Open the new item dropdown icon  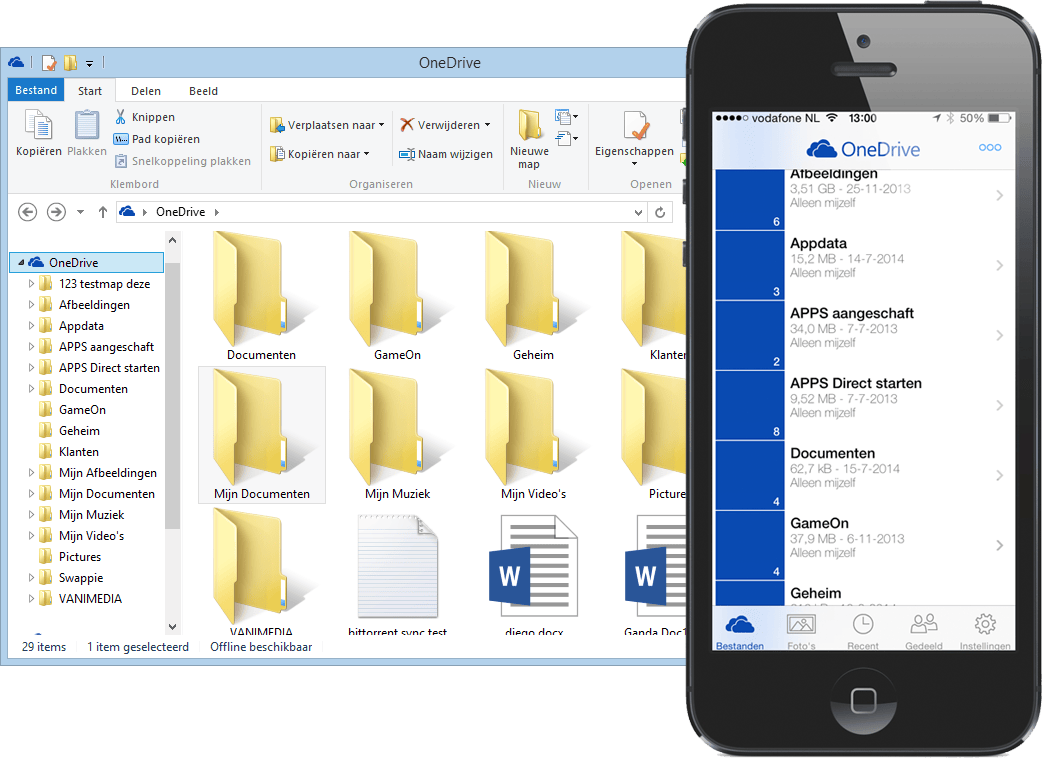(x=566, y=118)
